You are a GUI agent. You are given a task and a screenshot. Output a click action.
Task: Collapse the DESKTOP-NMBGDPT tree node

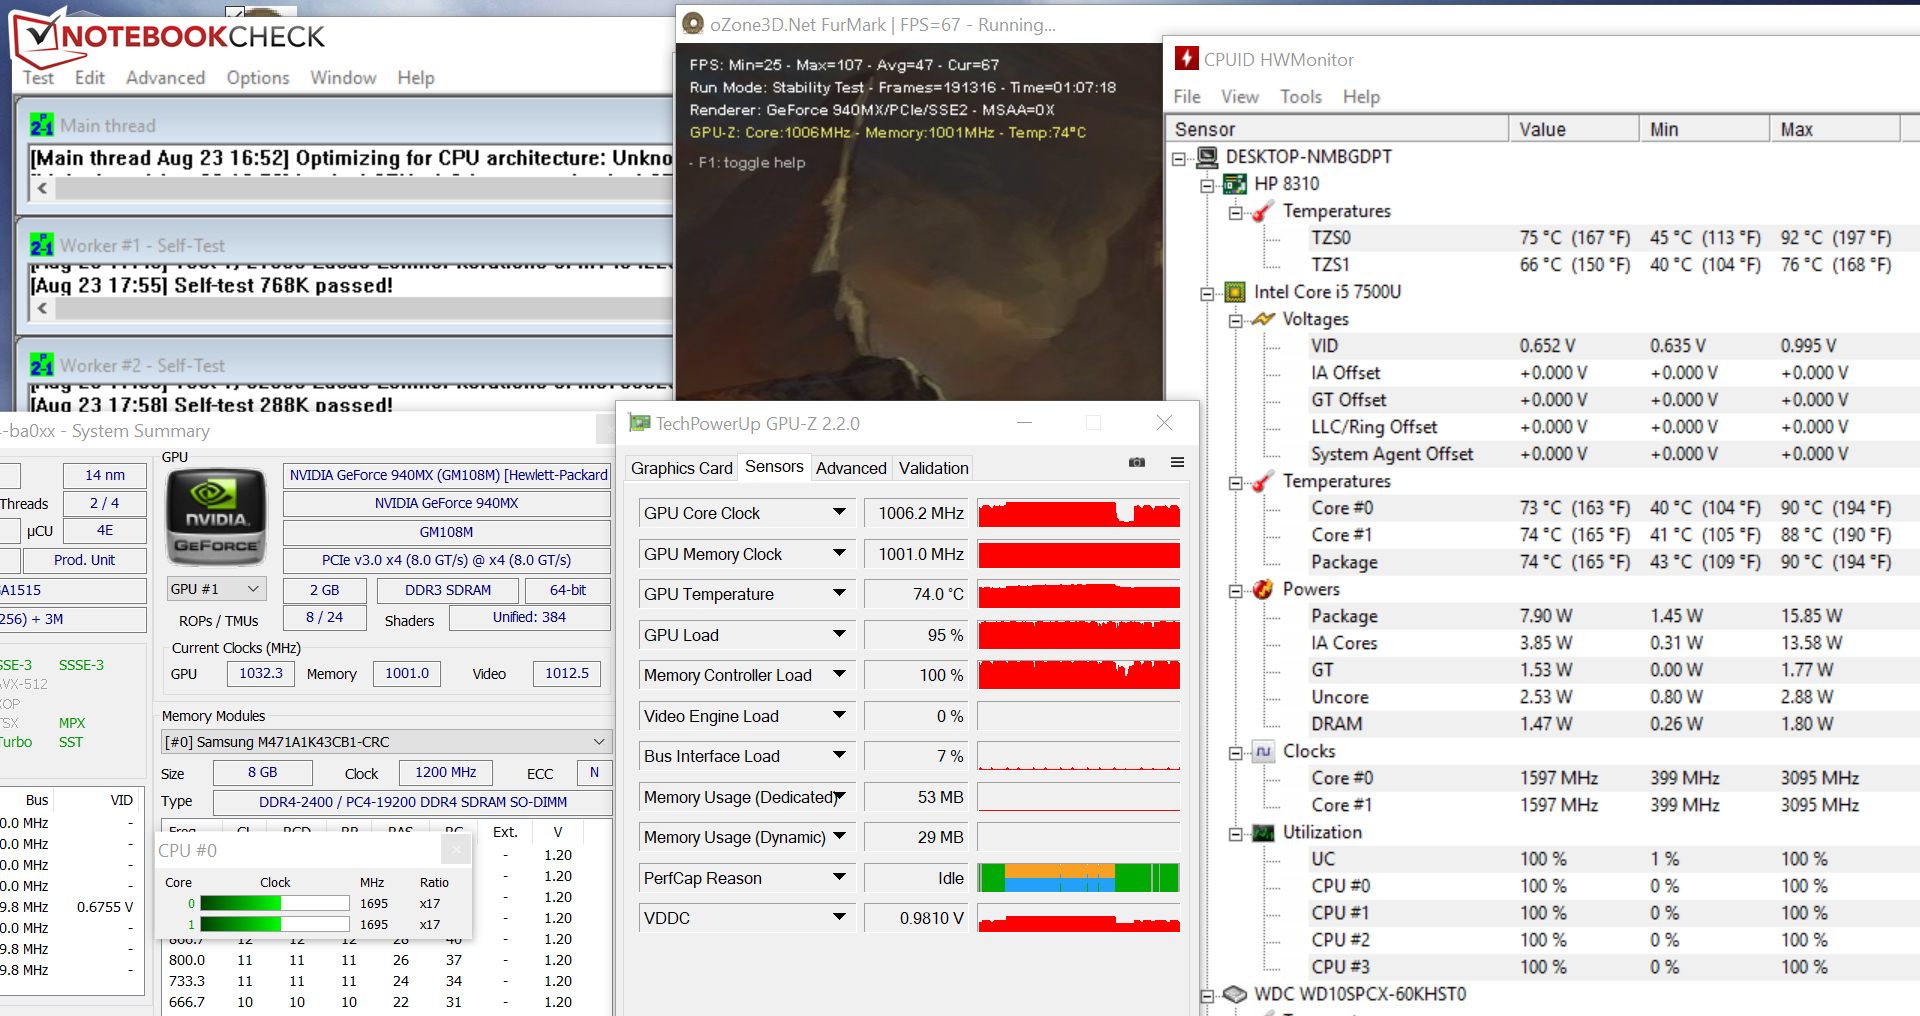(x=1179, y=158)
